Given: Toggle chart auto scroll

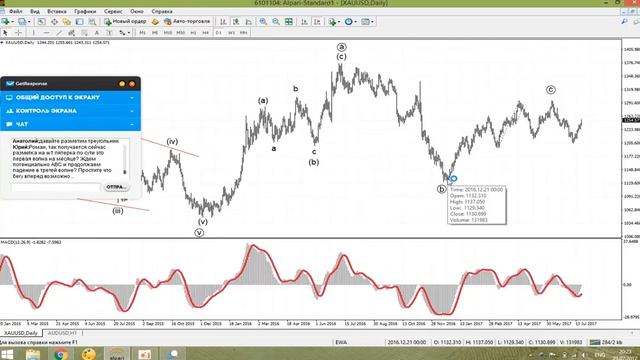Looking at the screenshot, I should [304, 22].
